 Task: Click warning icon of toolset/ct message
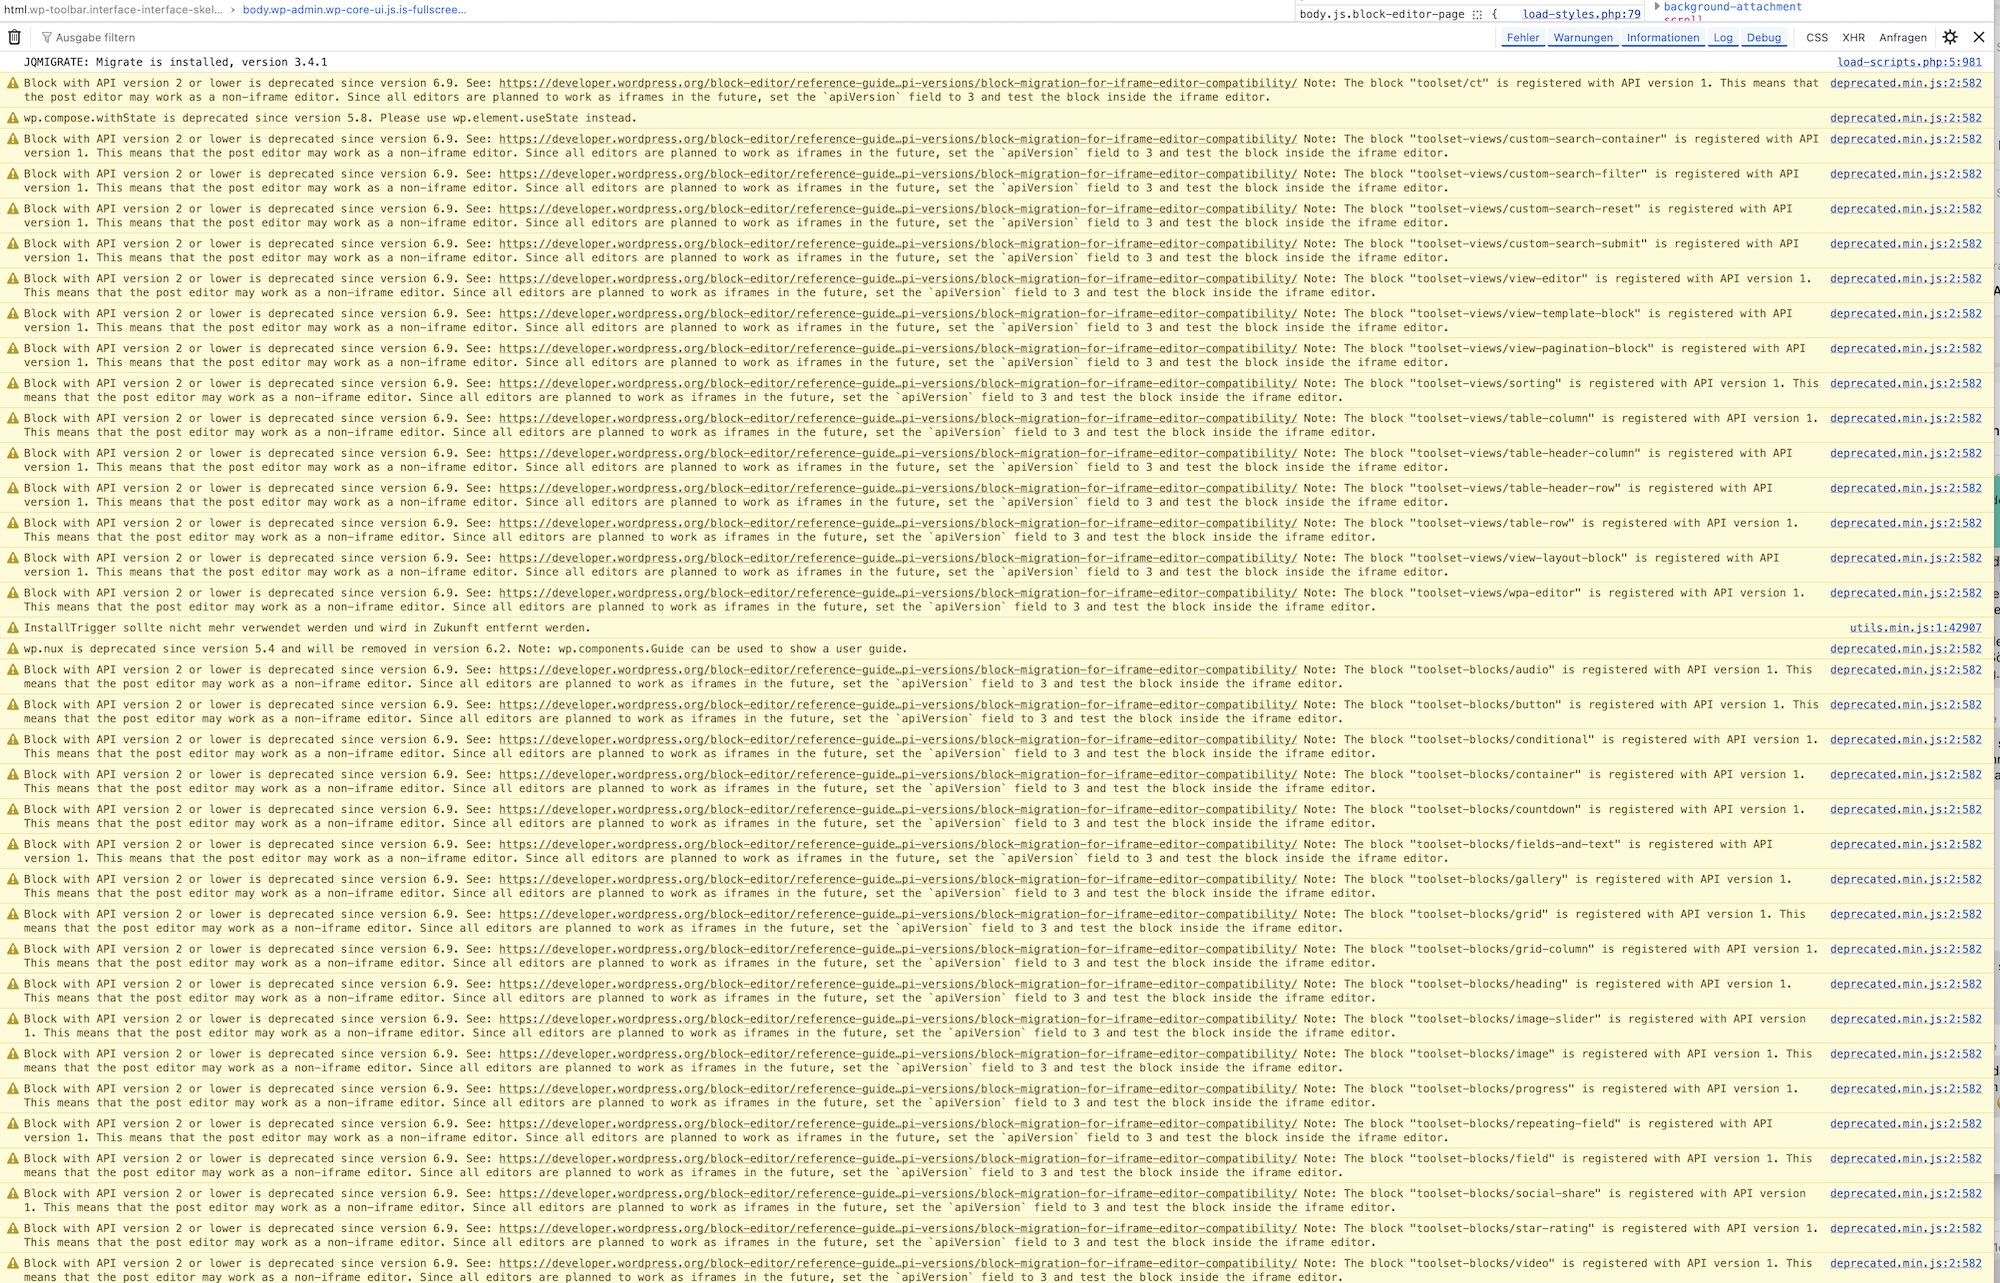13,84
